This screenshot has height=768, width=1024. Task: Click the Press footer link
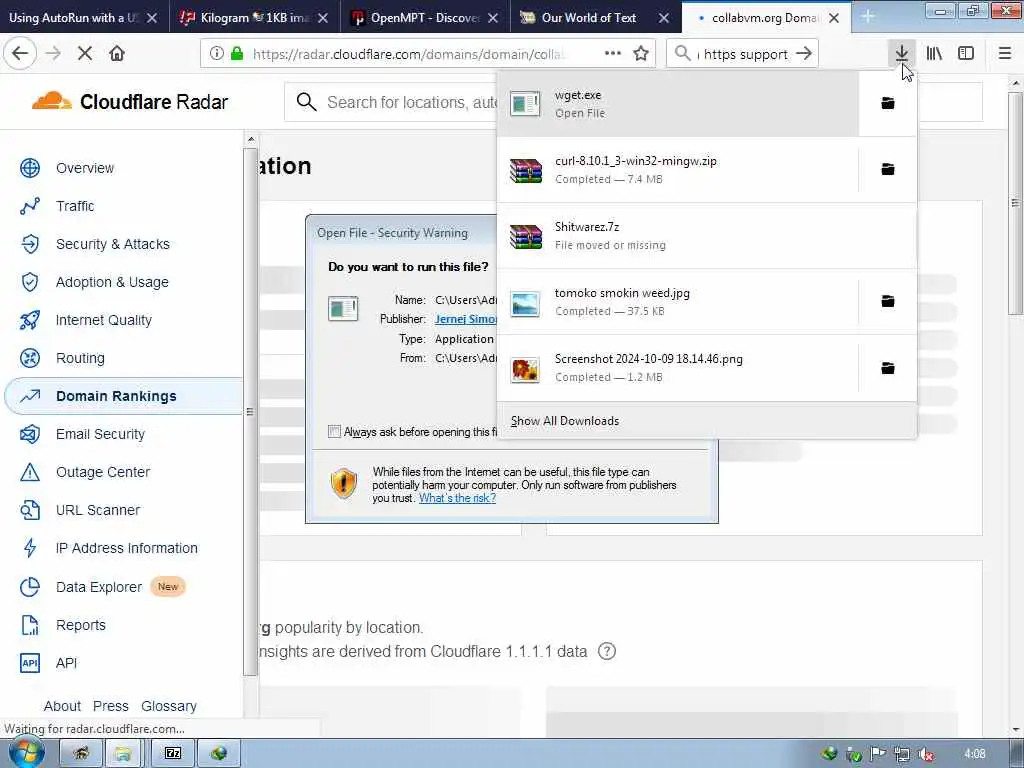[x=110, y=706]
